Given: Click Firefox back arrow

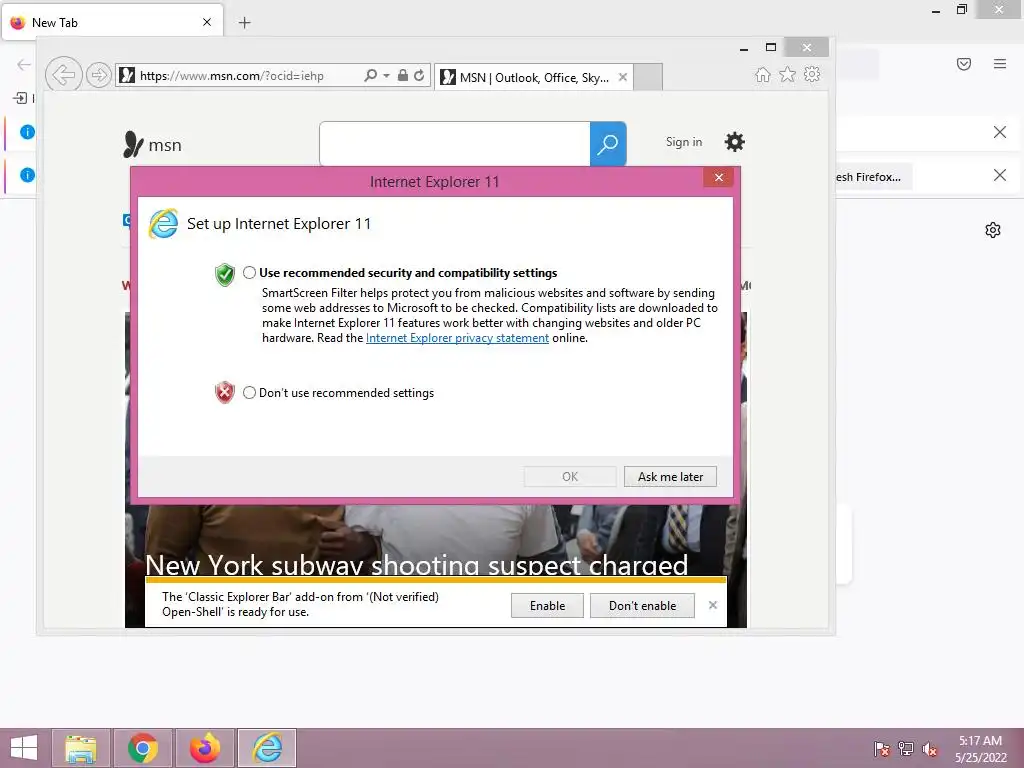Looking at the screenshot, I should coord(24,64).
